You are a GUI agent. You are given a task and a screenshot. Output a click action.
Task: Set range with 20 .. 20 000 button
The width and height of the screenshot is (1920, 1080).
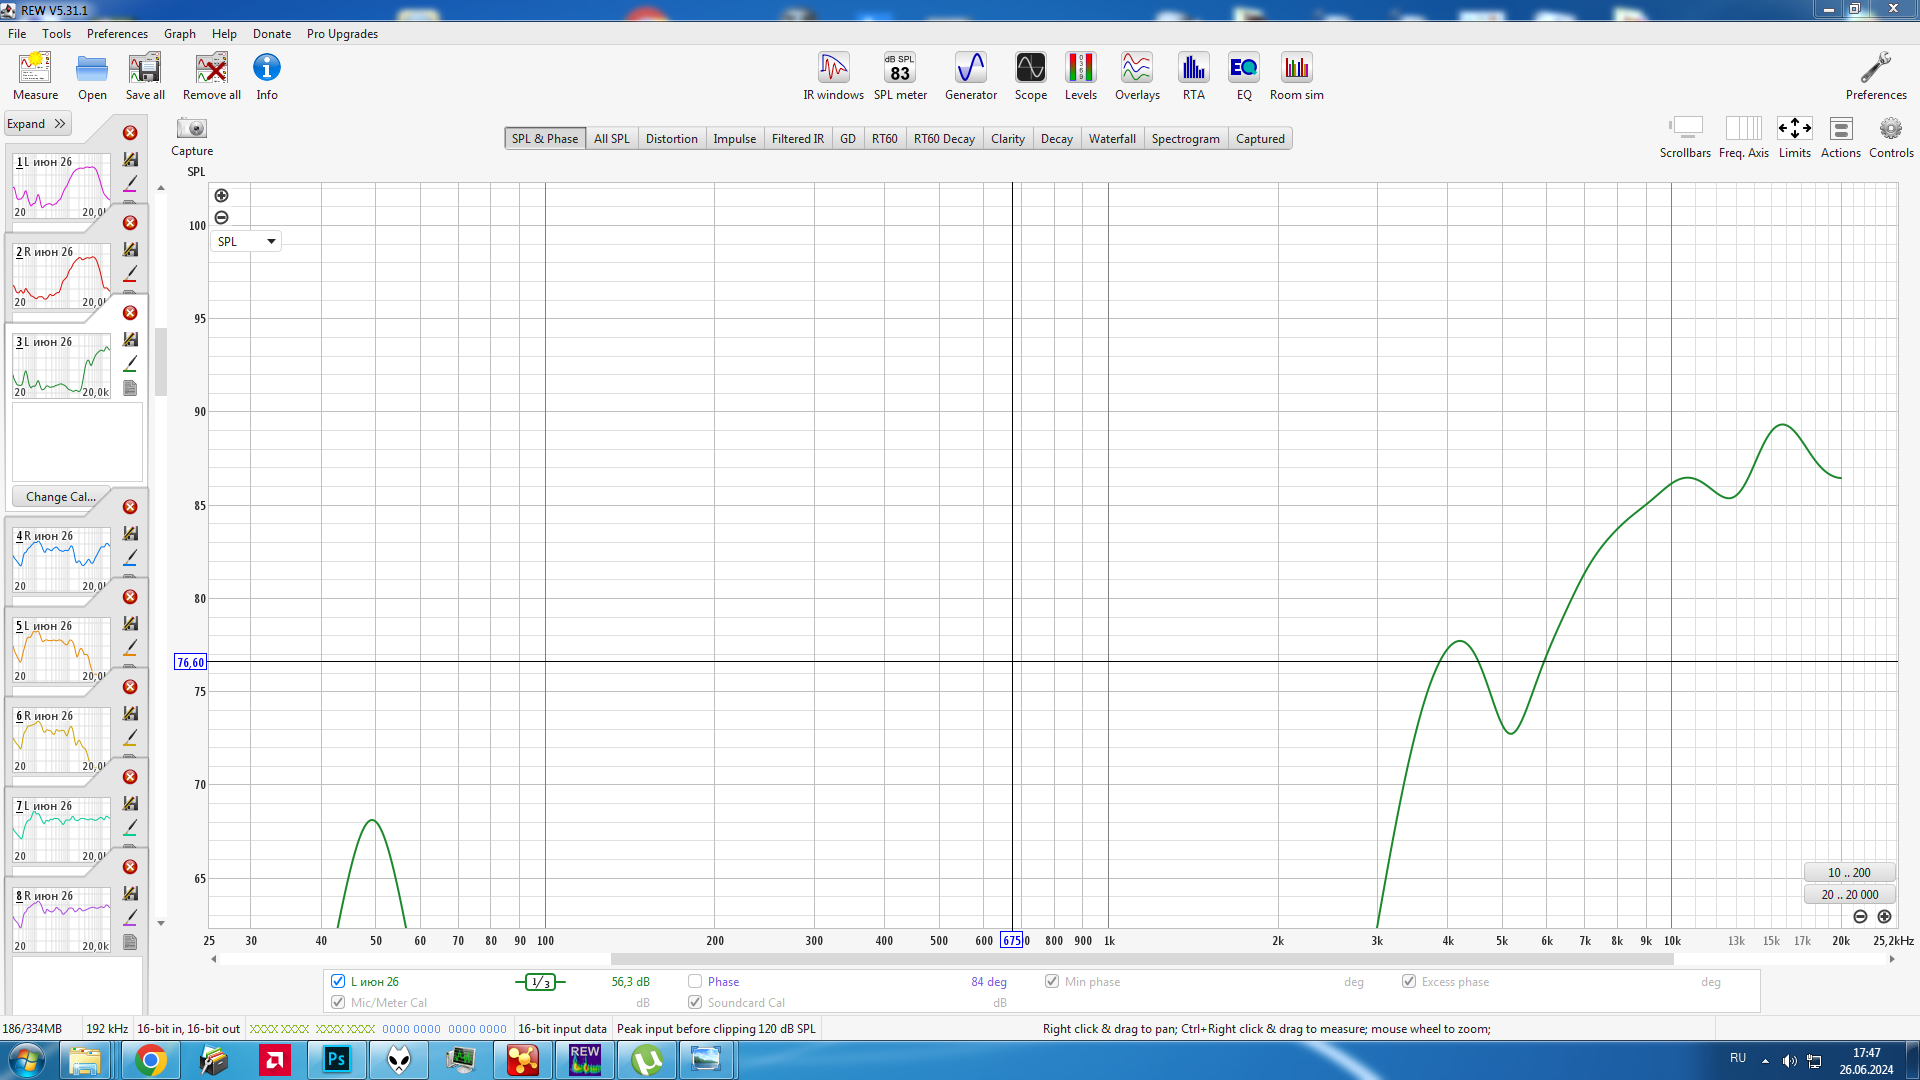1849,894
